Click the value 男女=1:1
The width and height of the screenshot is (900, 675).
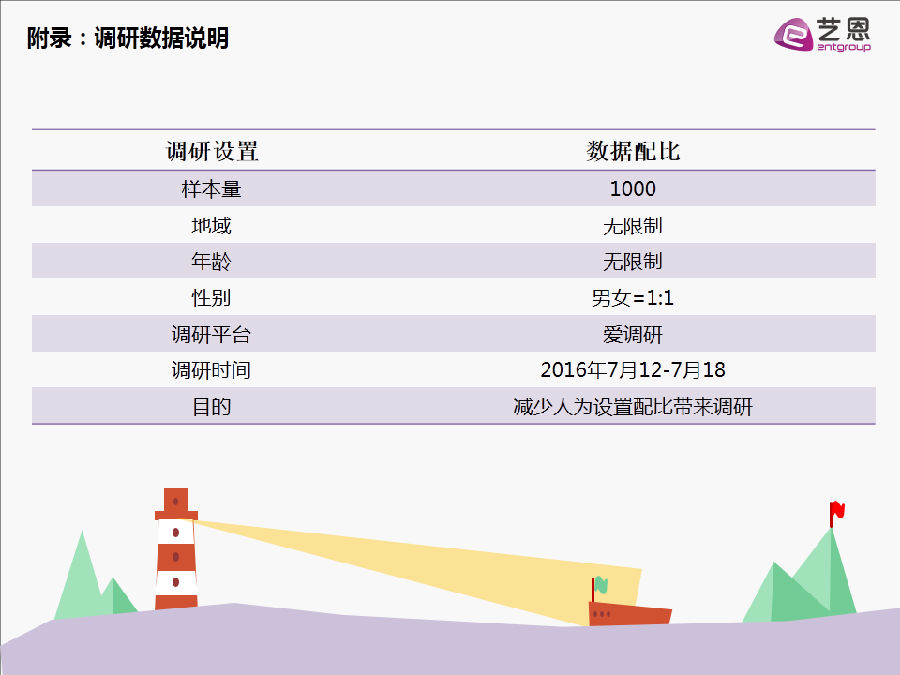pos(633,298)
